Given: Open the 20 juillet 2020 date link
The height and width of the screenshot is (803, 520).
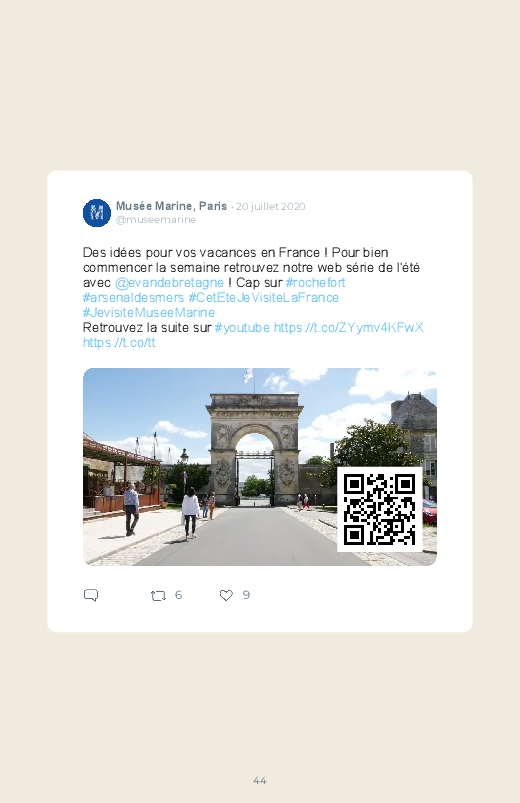Looking at the screenshot, I should pos(271,206).
